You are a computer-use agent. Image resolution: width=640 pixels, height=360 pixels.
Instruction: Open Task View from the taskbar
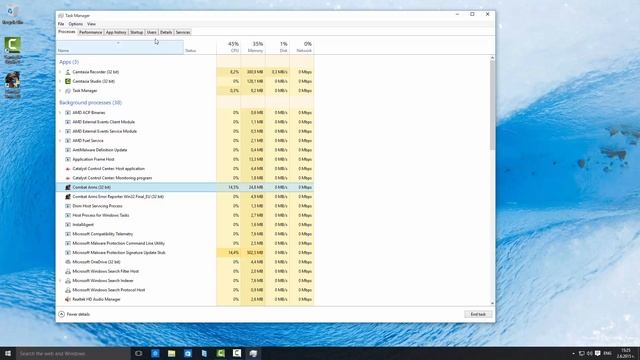coord(138,353)
